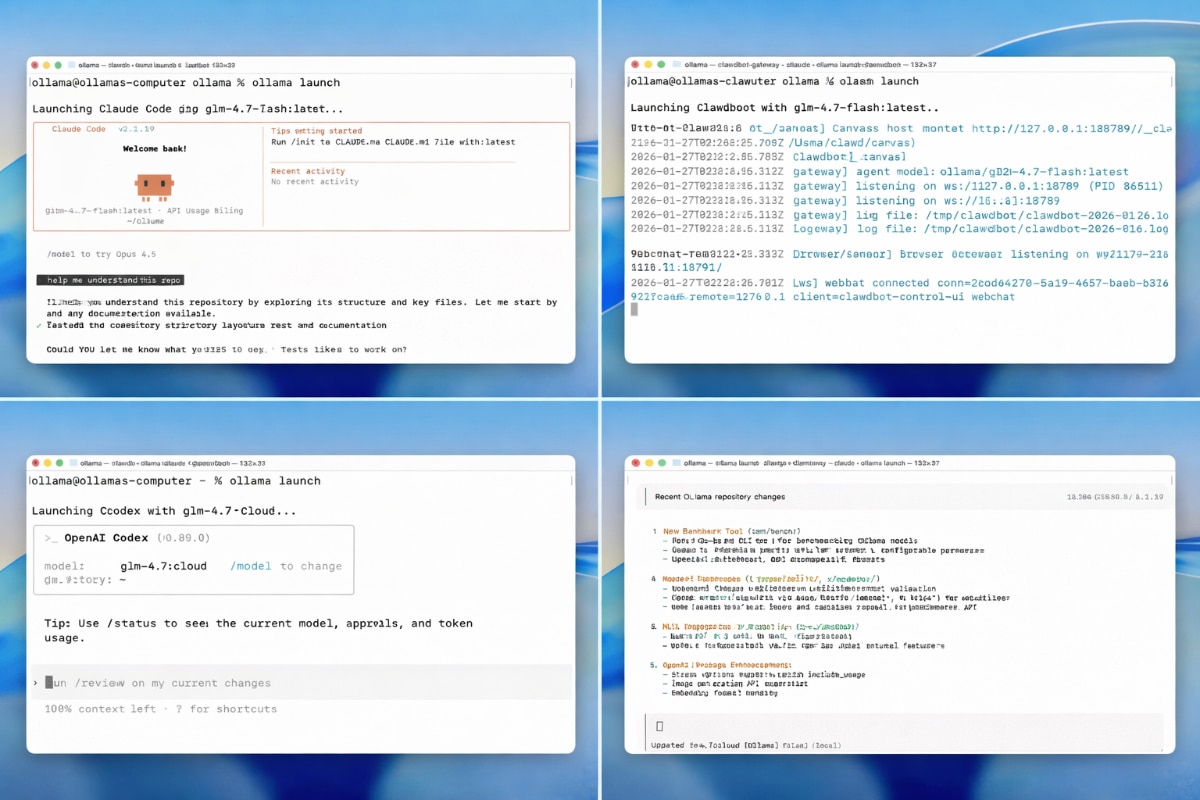Viewport: 1200px width, 800px height.
Task: Click 'Browser' listening log line in Clawdbot window
Action: click(900, 255)
